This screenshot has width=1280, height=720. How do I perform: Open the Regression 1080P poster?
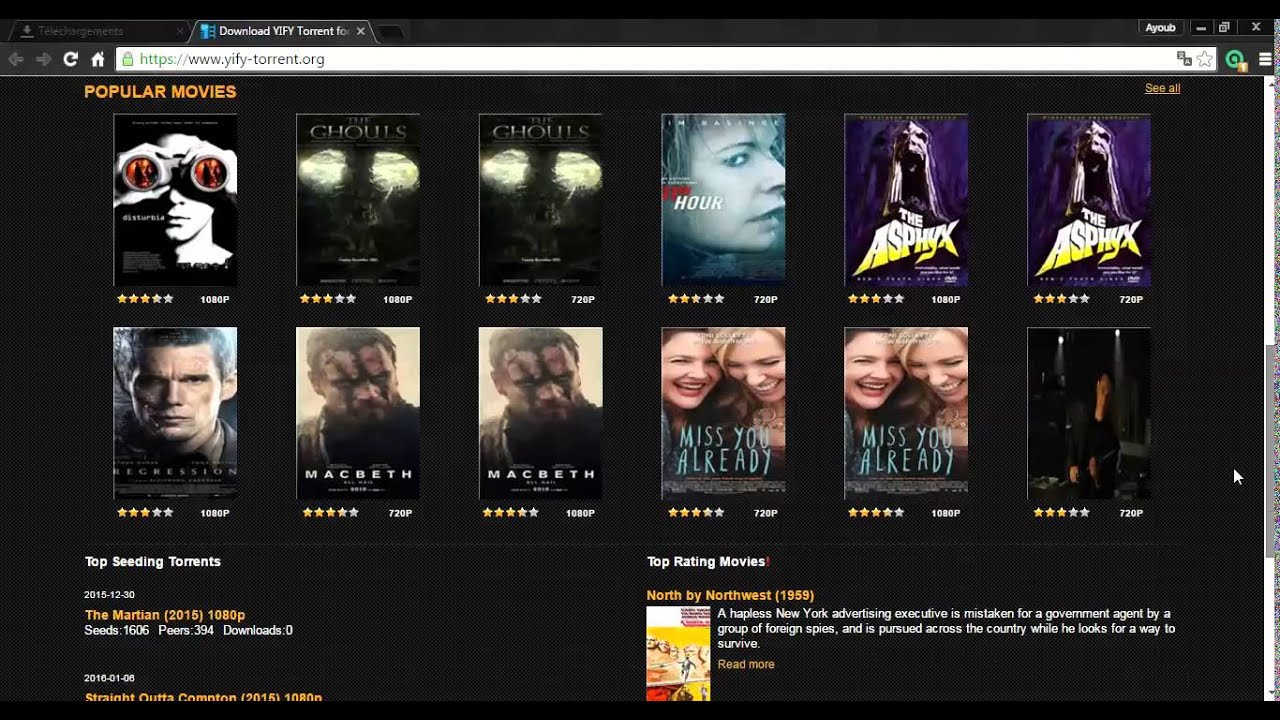pos(175,413)
